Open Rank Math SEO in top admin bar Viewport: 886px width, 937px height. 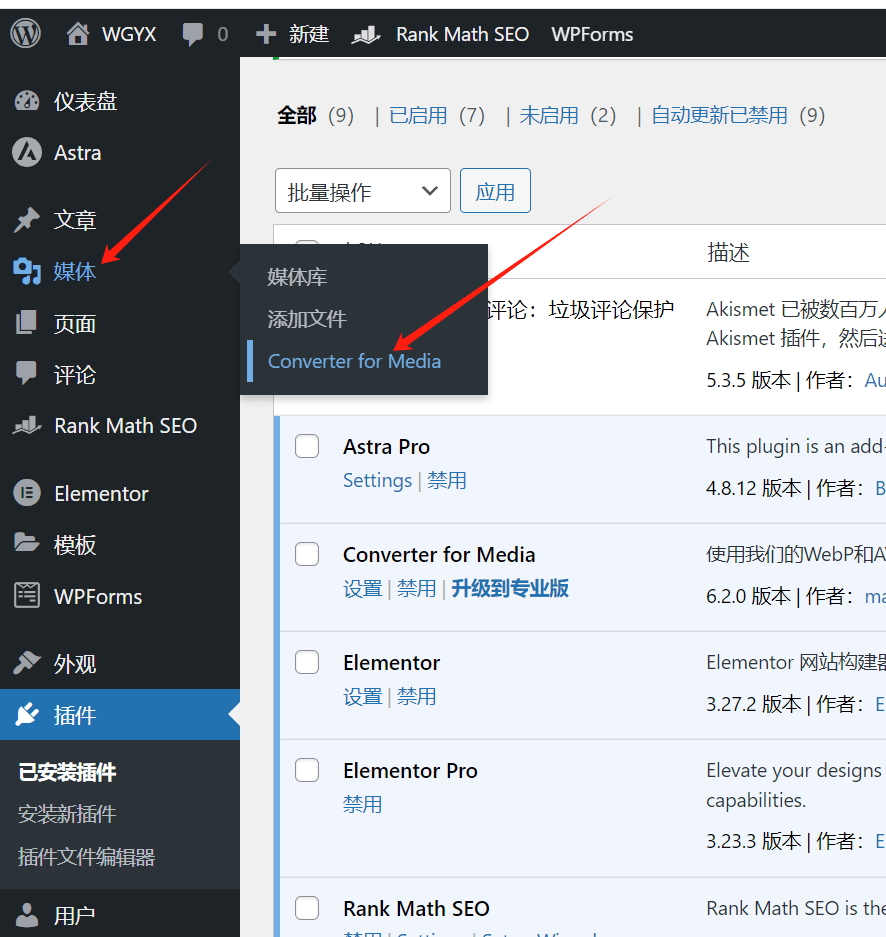coord(462,34)
